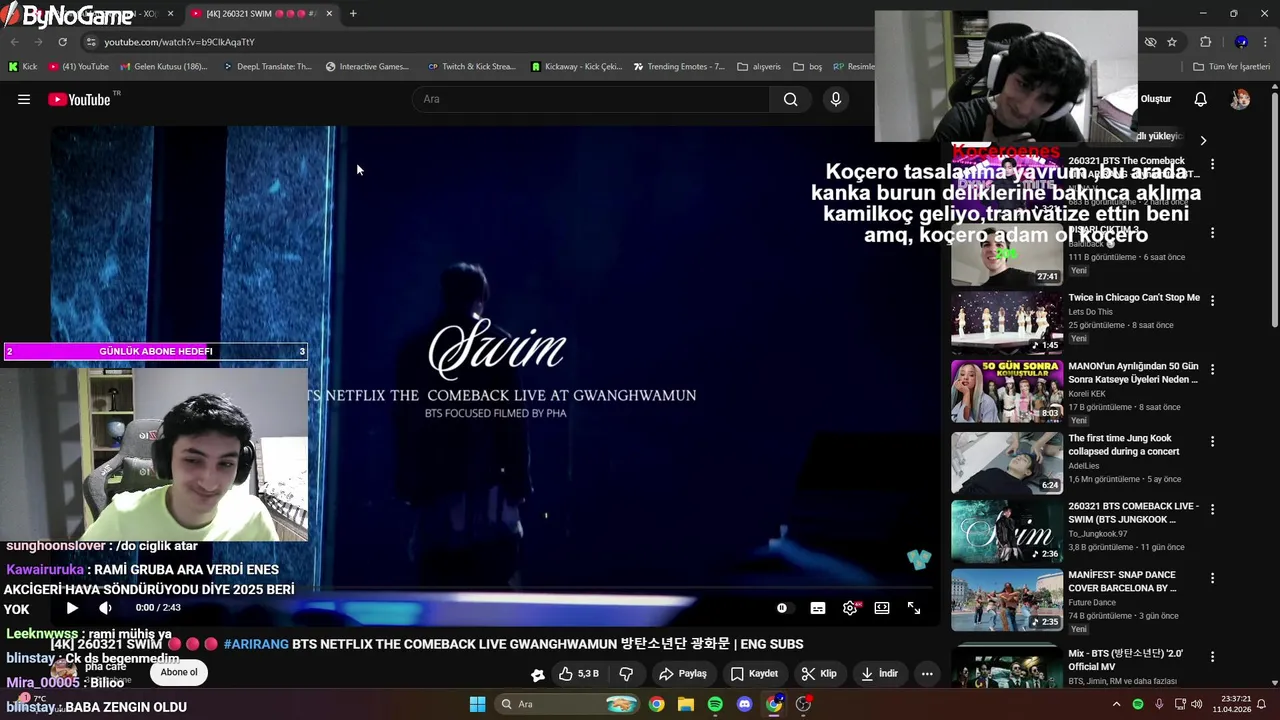1280x720 pixels.
Task: Open the Chrome three-dot menu
Action: [1266, 42]
